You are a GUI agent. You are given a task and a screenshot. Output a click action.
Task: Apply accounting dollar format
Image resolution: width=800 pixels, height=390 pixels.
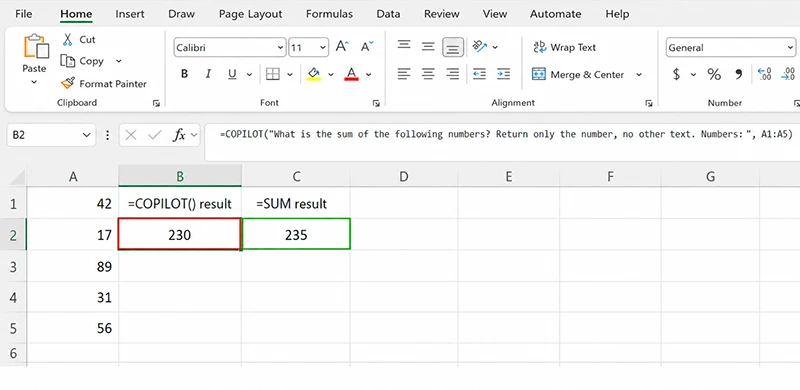677,75
